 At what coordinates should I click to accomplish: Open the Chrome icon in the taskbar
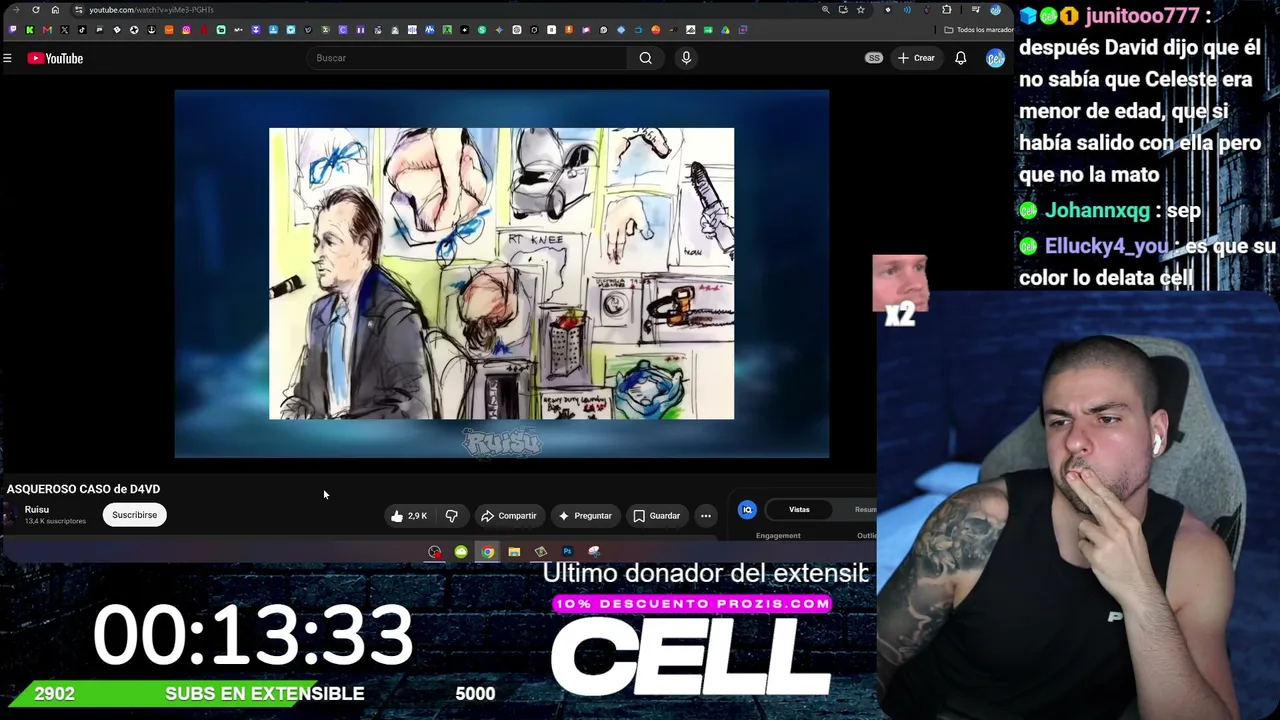pos(487,552)
